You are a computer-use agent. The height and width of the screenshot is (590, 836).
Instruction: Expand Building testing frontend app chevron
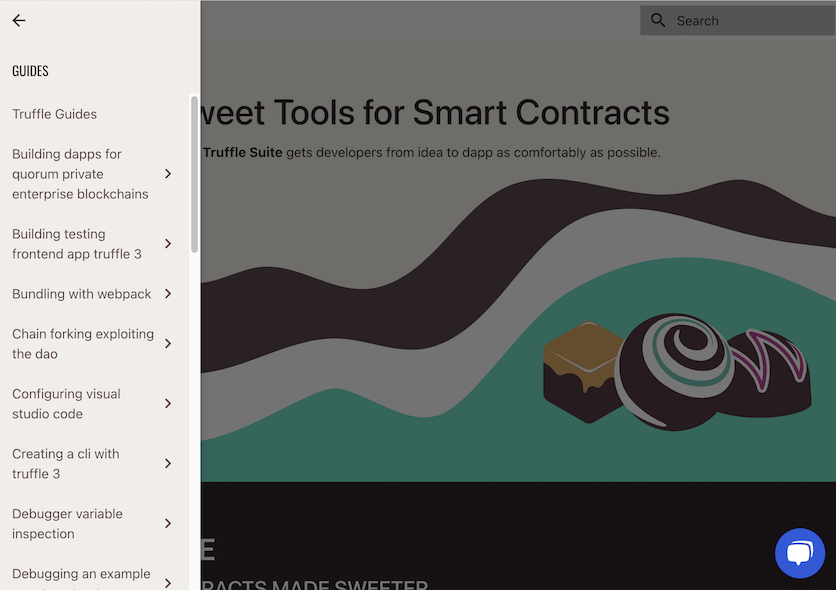(168, 244)
